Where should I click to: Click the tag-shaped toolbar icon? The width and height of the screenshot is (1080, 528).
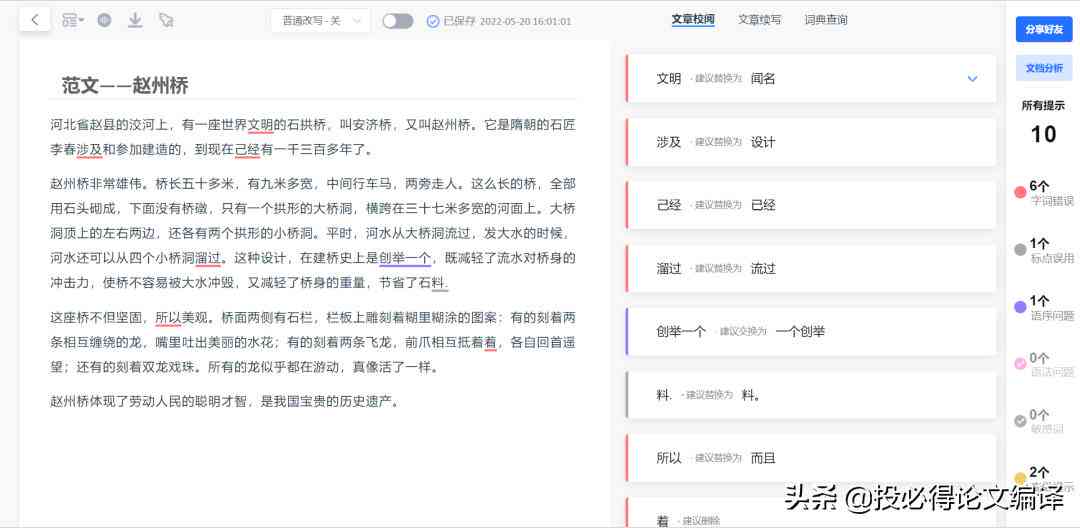pos(165,20)
